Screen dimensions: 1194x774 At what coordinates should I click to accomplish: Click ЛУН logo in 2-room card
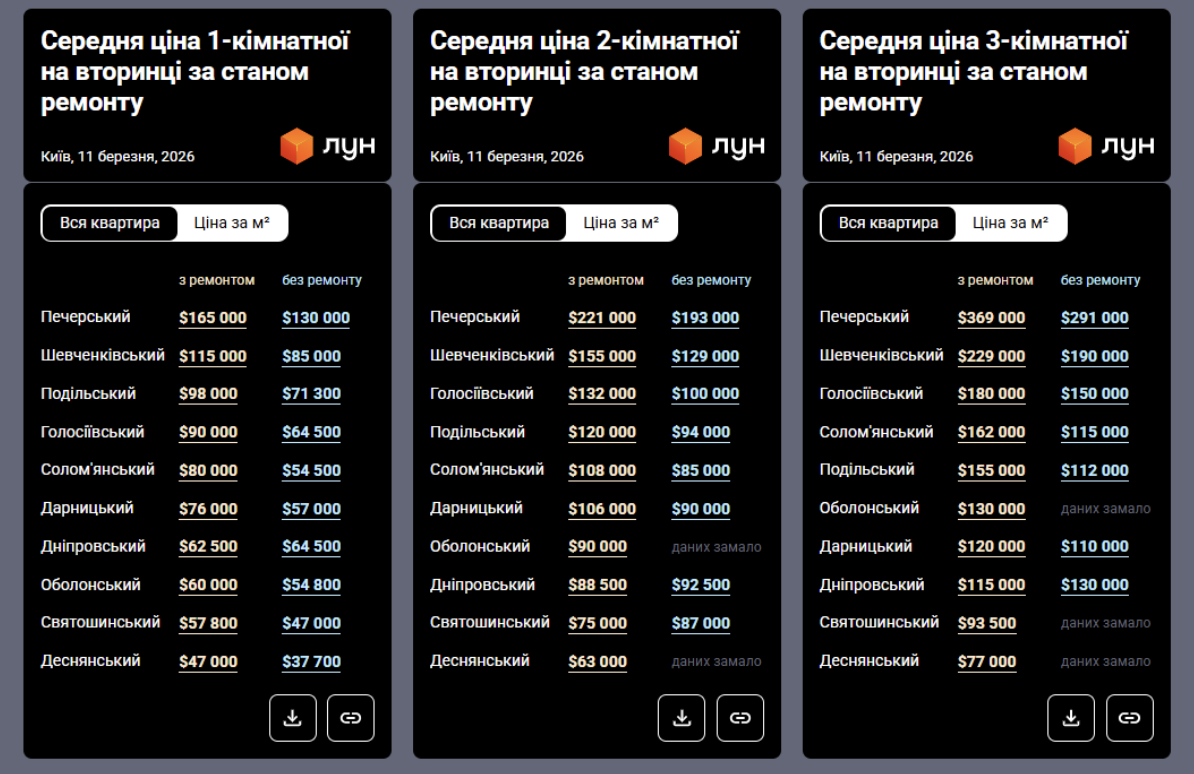tap(717, 146)
